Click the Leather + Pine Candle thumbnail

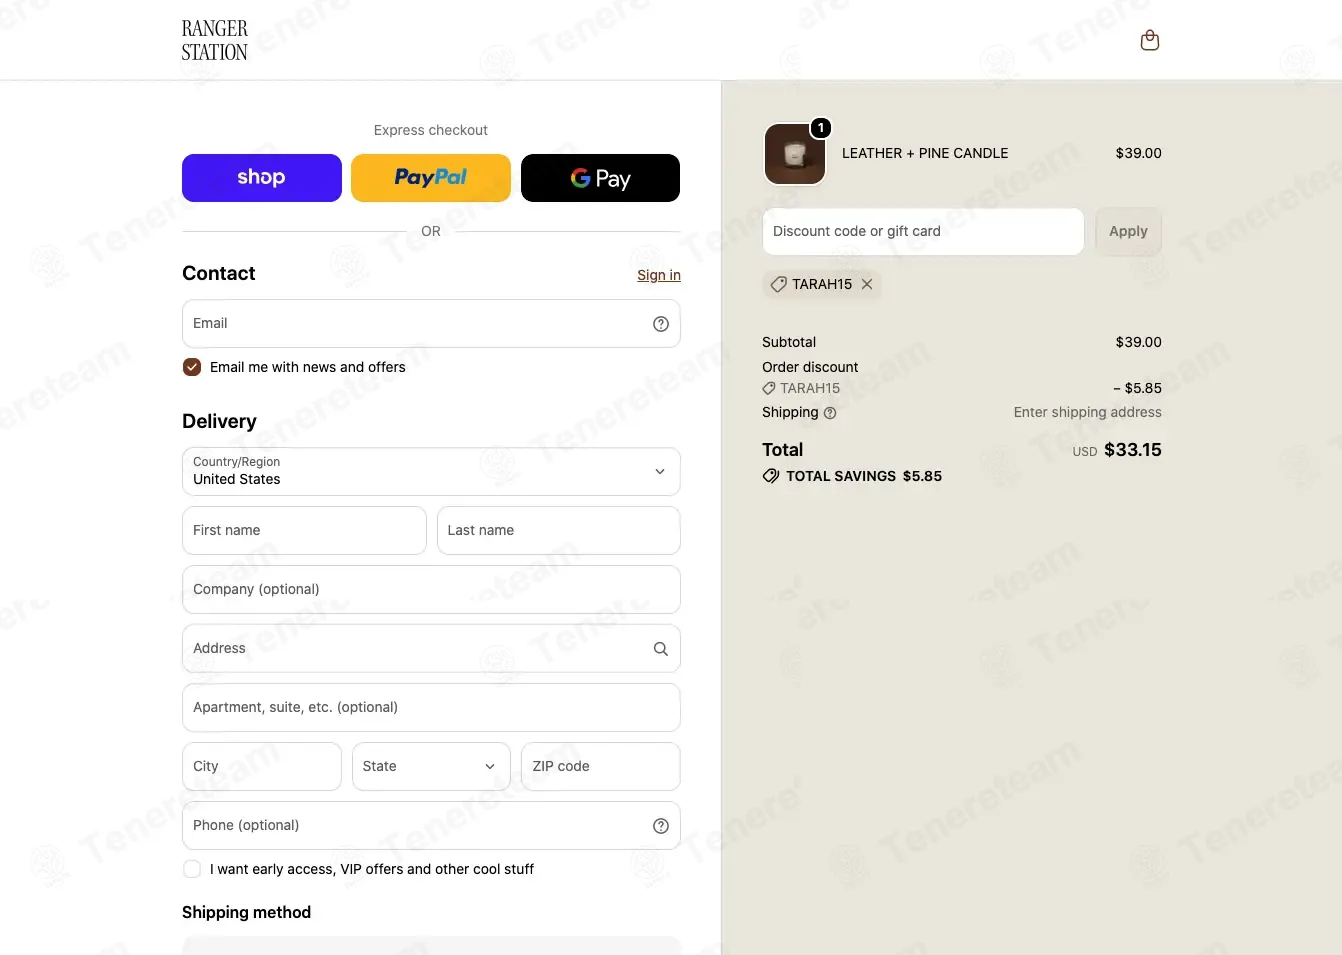pos(795,154)
